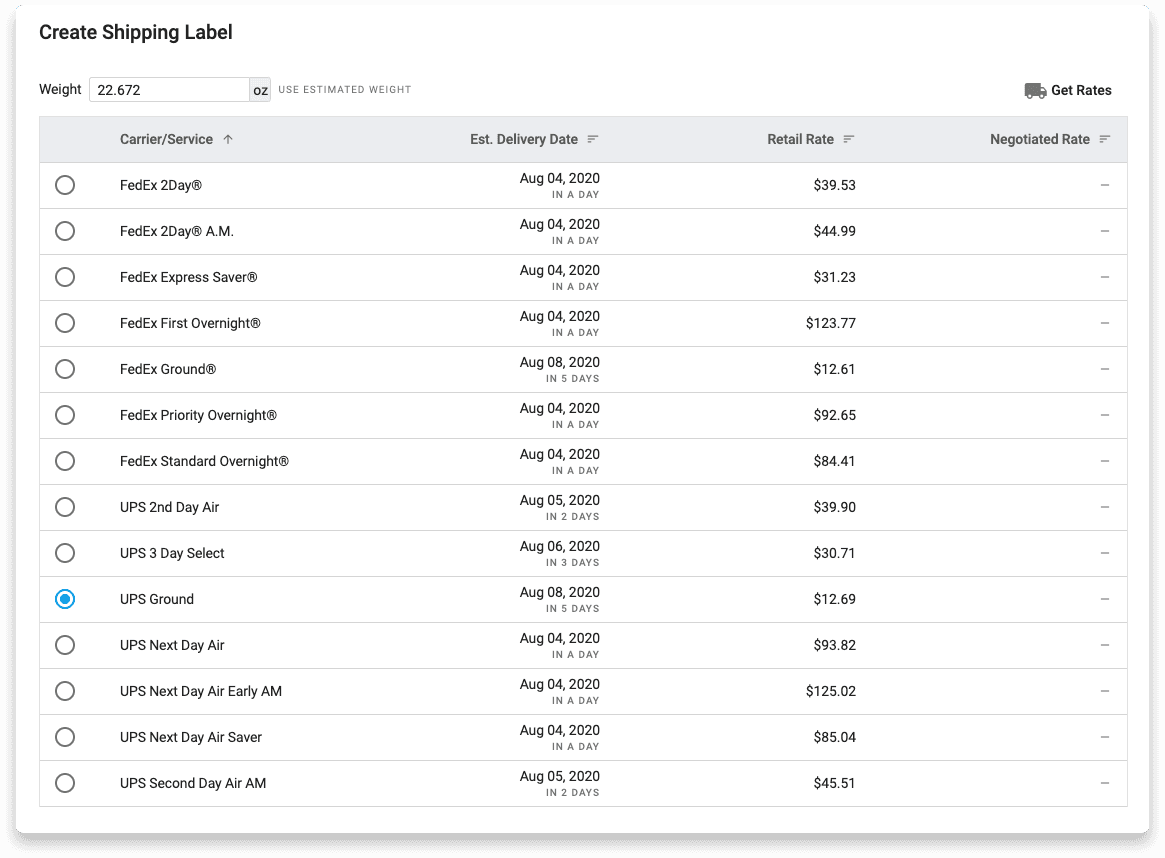Click the $30.71 retail rate

coord(834,553)
